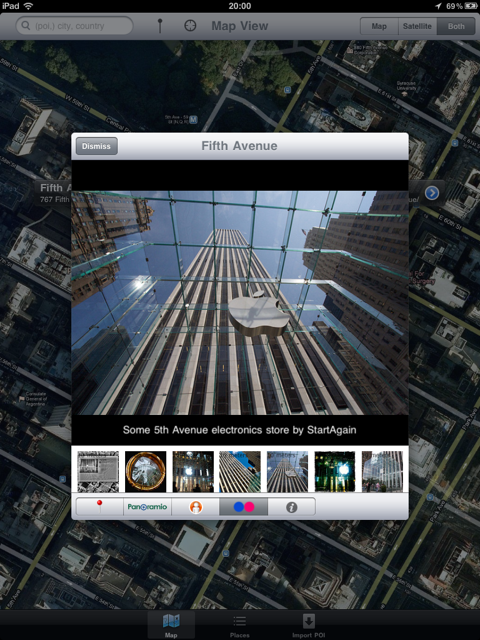The height and width of the screenshot is (640, 480).
Task: Tap the Fifth Avenue popup title
Action: 239,146
